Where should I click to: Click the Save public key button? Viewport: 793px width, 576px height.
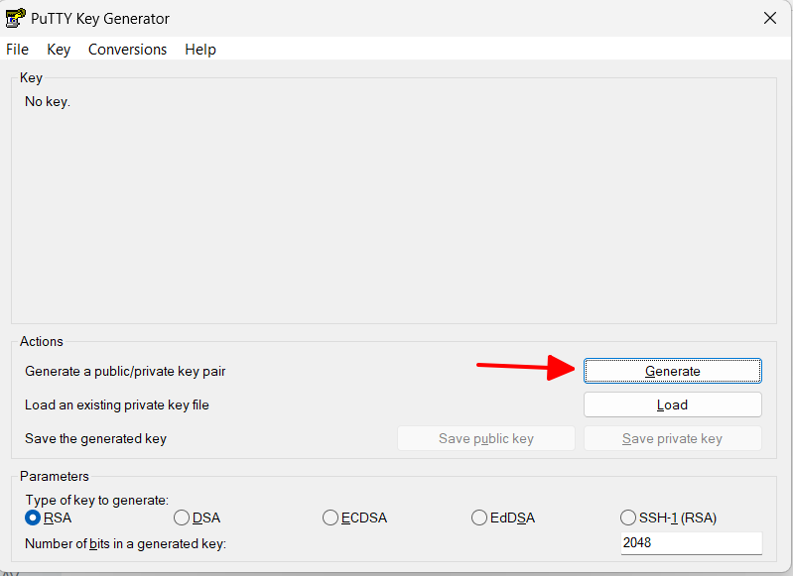point(486,439)
